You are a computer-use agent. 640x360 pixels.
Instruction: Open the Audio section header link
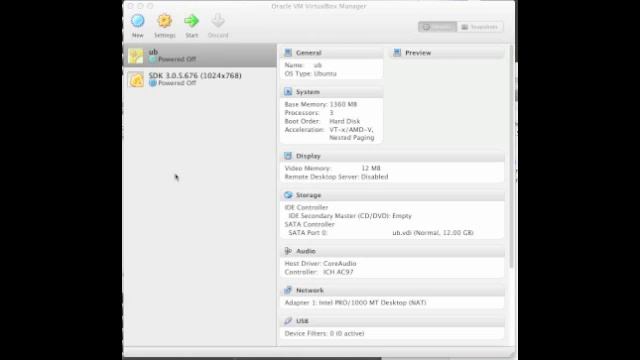[x=306, y=251]
